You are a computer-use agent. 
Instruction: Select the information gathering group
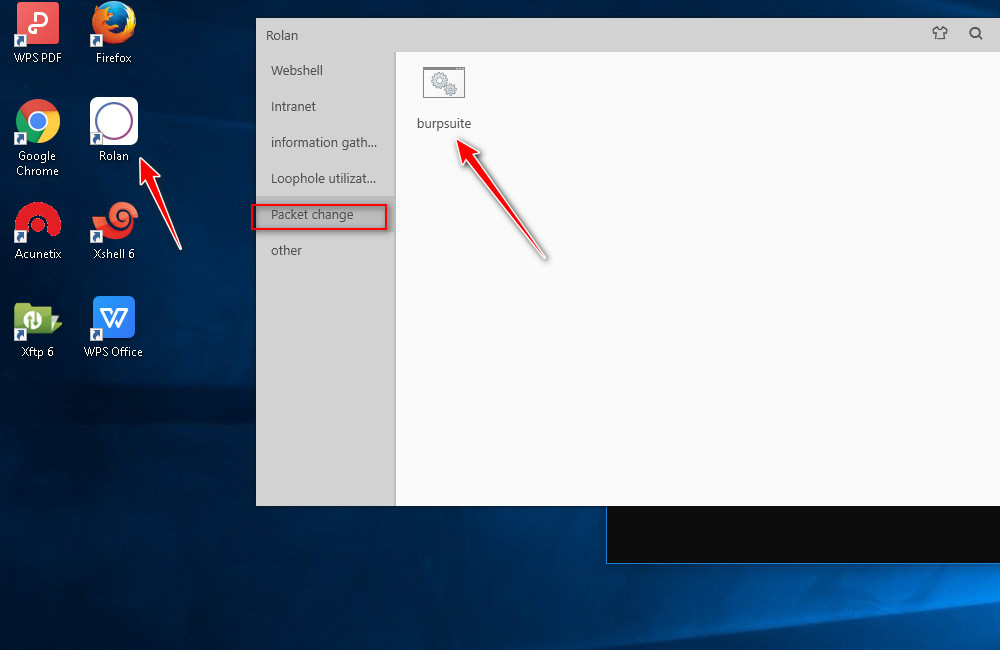324,143
